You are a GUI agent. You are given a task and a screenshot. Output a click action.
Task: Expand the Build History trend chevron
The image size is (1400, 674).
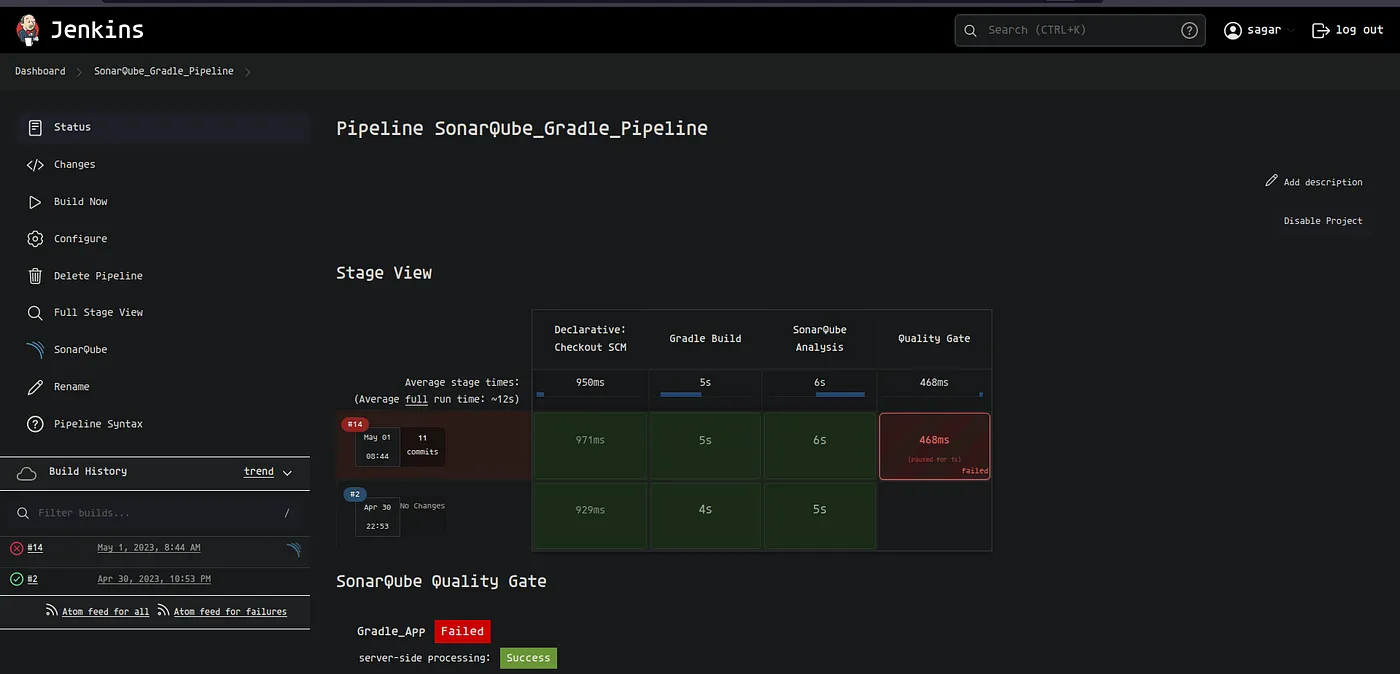(287, 472)
